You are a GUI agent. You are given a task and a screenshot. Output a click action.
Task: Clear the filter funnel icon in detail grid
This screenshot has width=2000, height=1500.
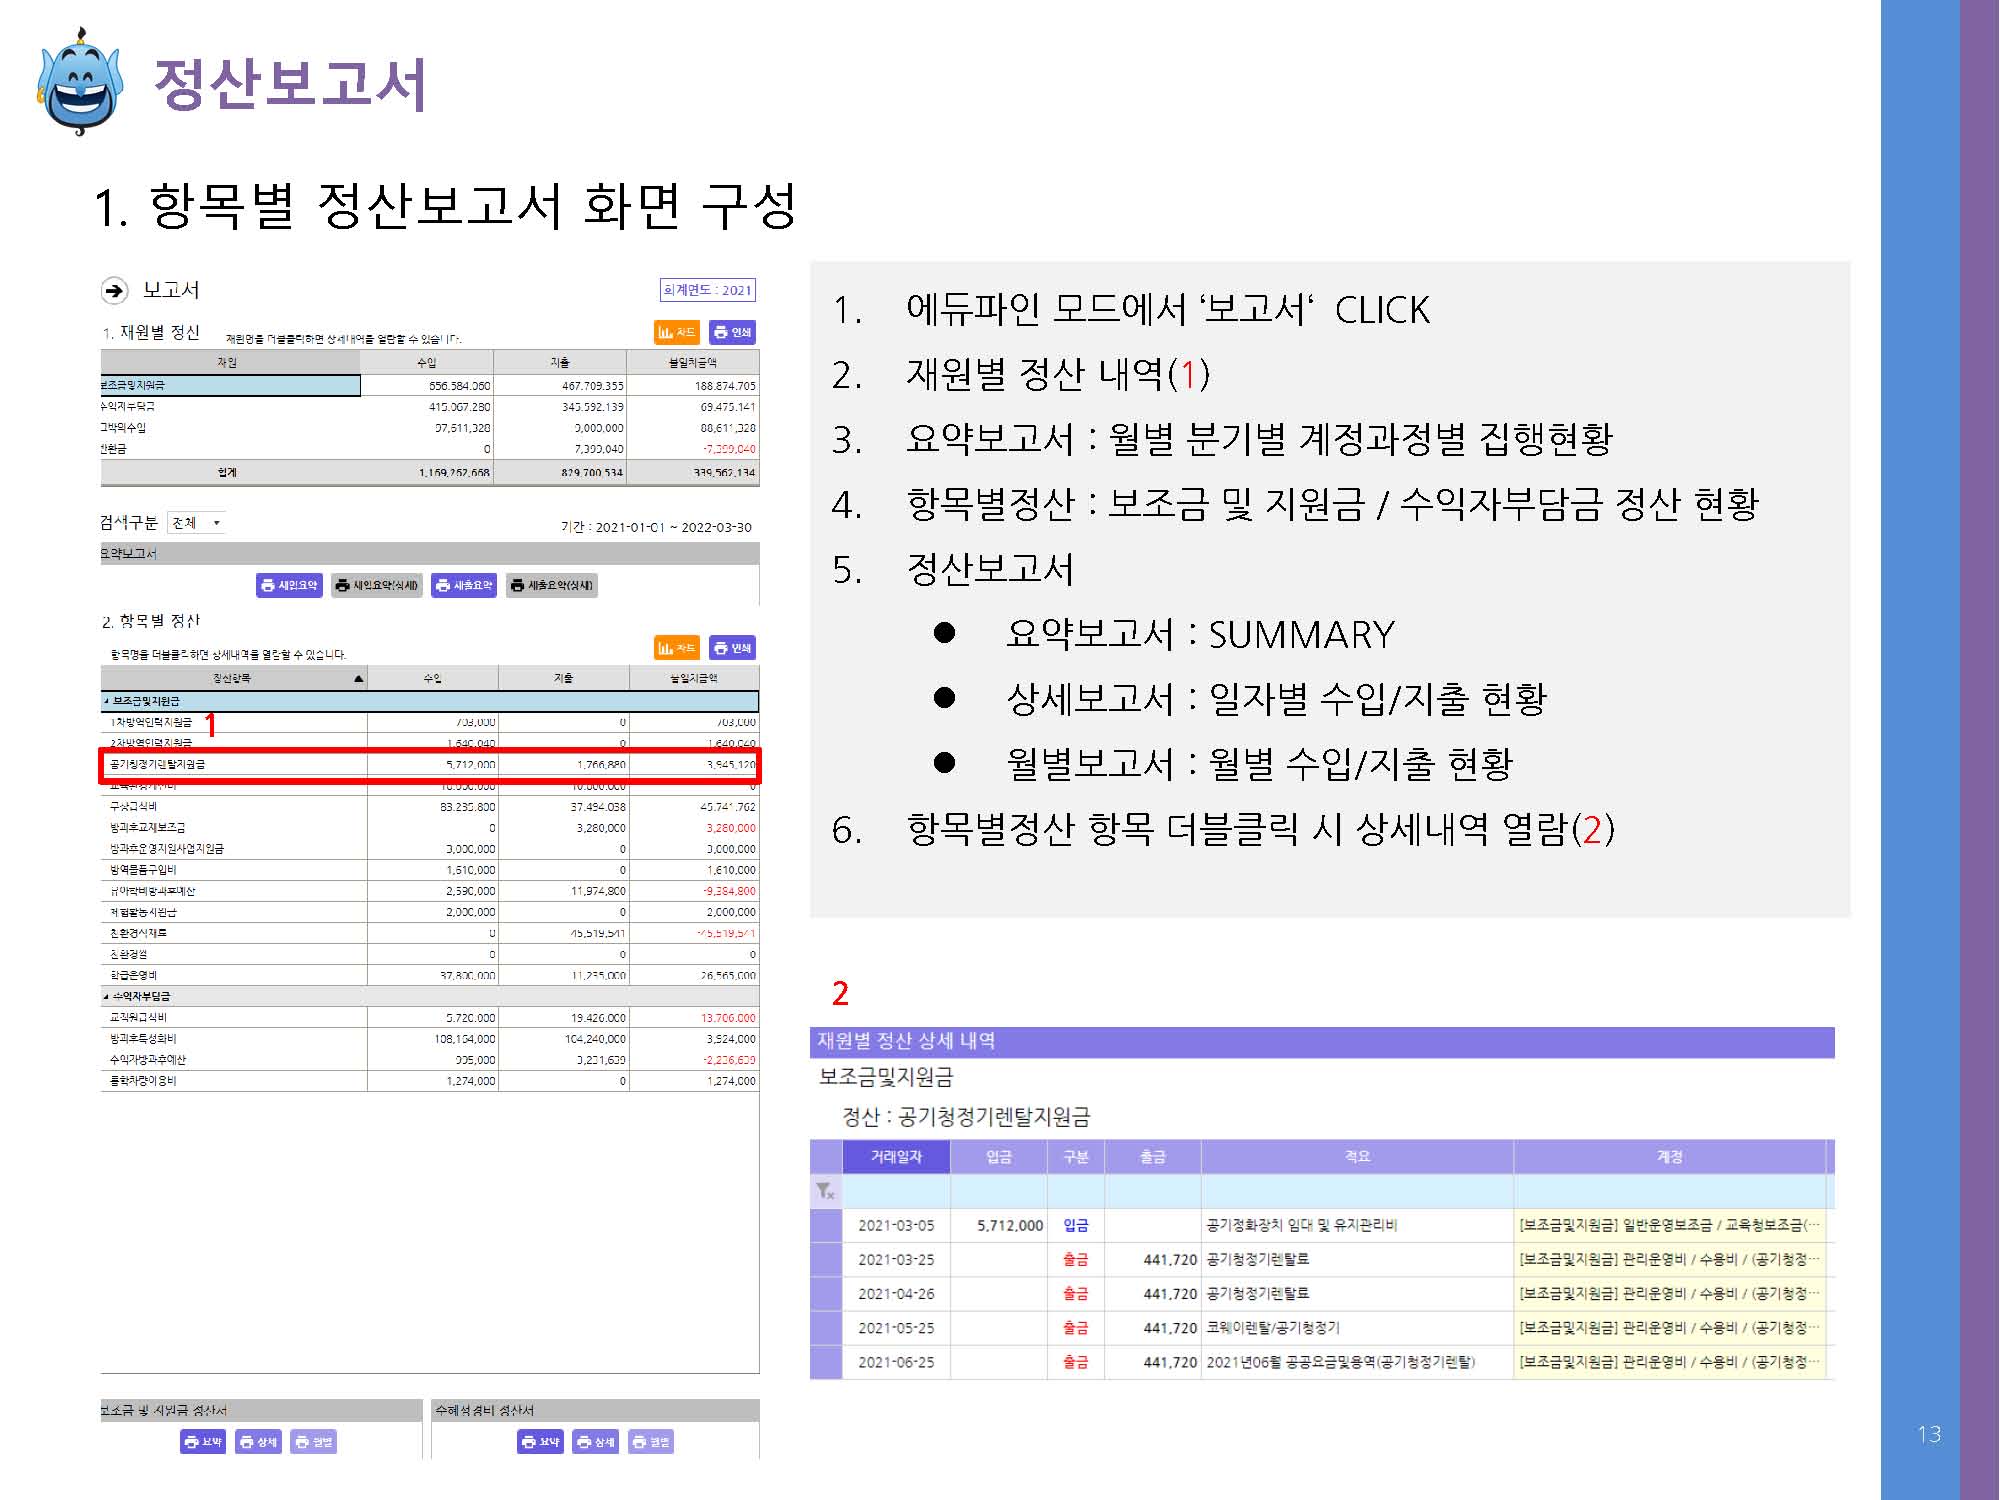tap(825, 1190)
